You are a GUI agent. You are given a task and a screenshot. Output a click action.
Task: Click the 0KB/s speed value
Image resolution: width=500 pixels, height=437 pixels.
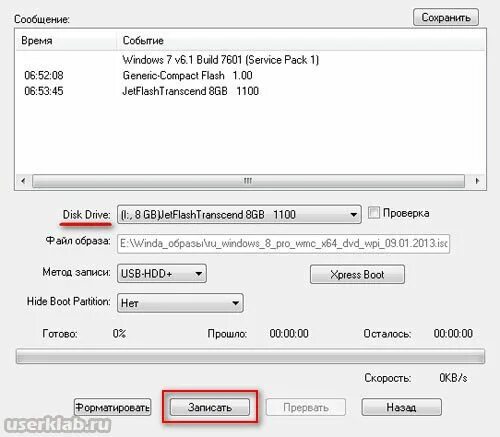[x=453, y=378]
